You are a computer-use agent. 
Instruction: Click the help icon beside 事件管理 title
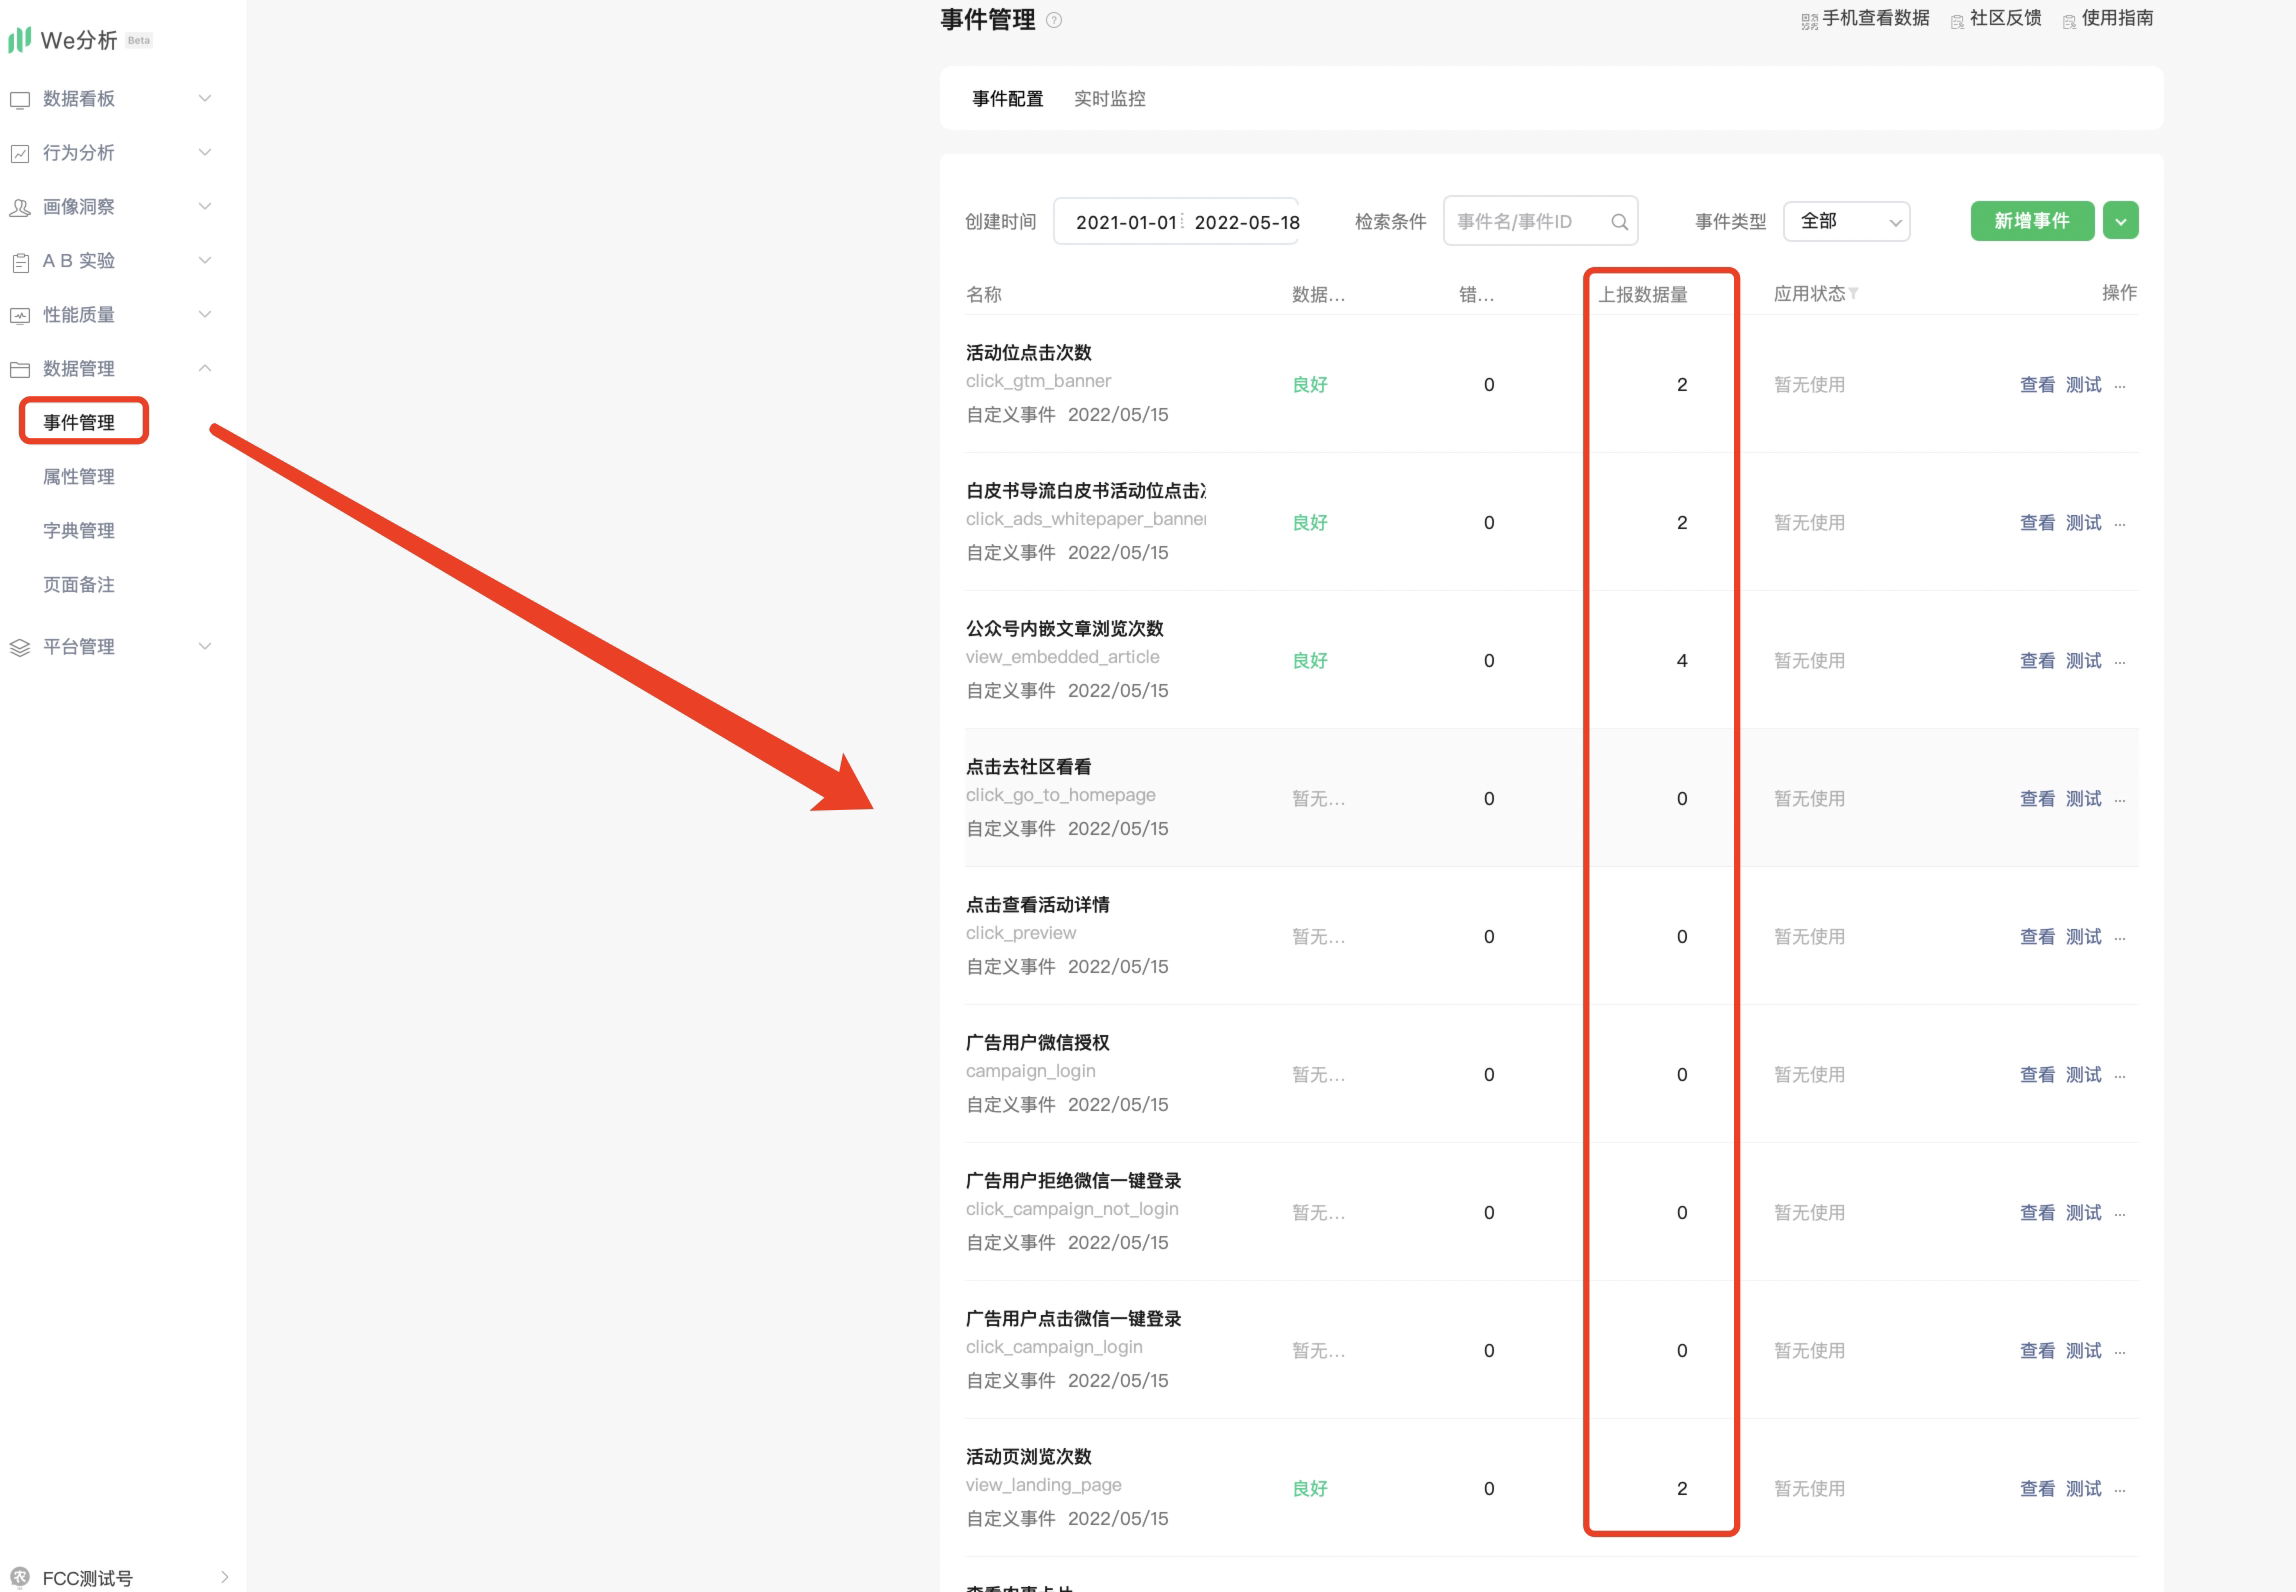click(1053, 20)
